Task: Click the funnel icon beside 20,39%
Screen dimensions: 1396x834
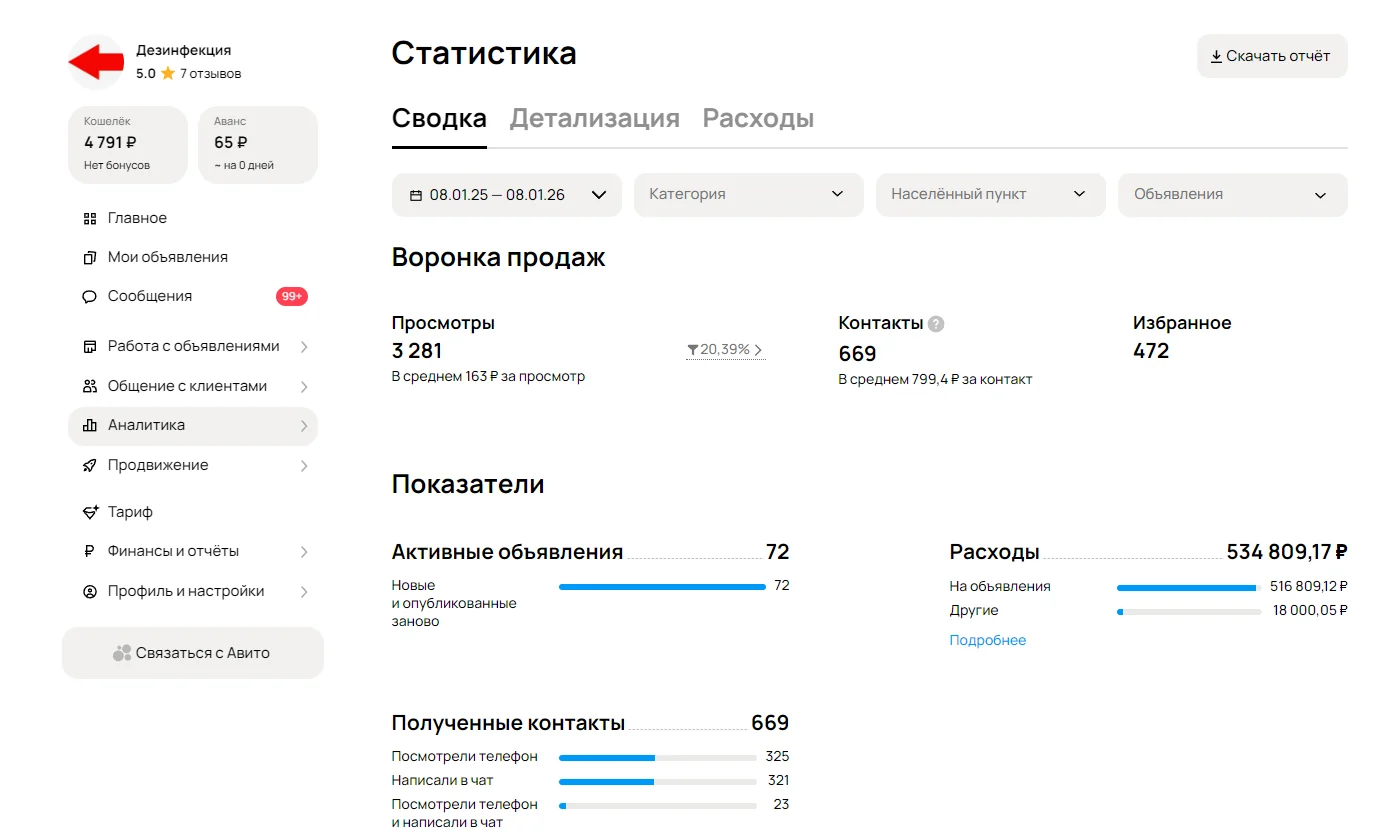Action: pos(692,350)
